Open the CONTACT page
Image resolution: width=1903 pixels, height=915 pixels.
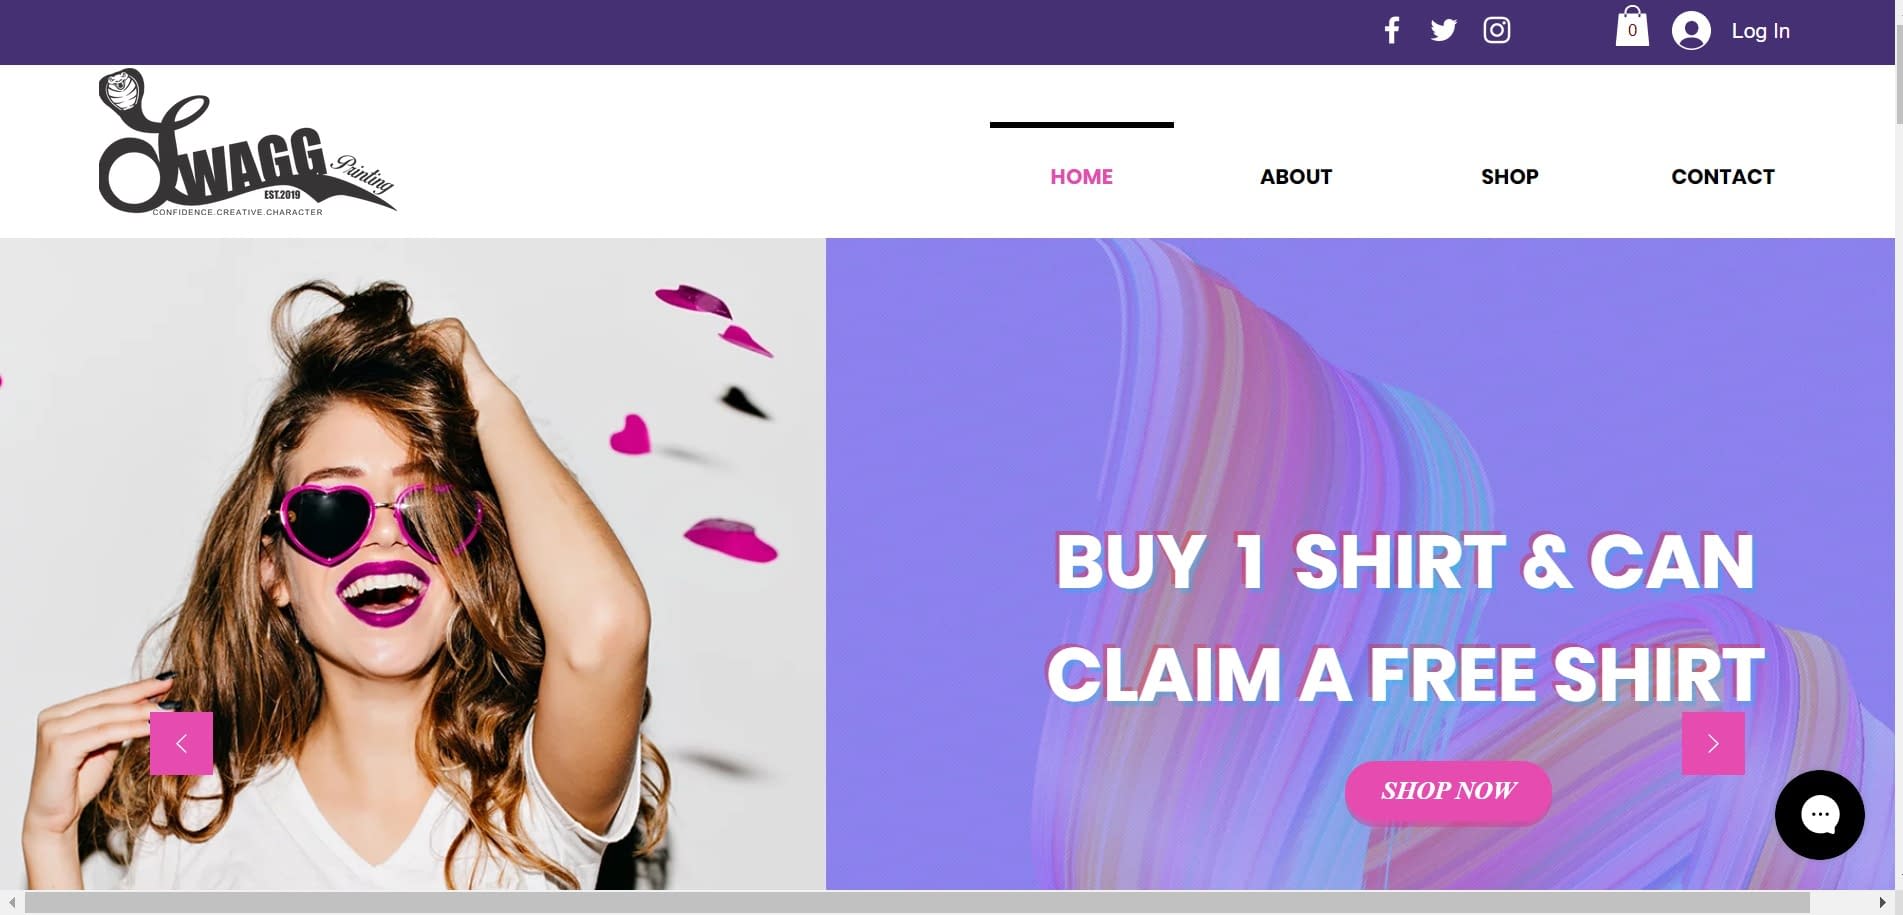pos(1722,177)
